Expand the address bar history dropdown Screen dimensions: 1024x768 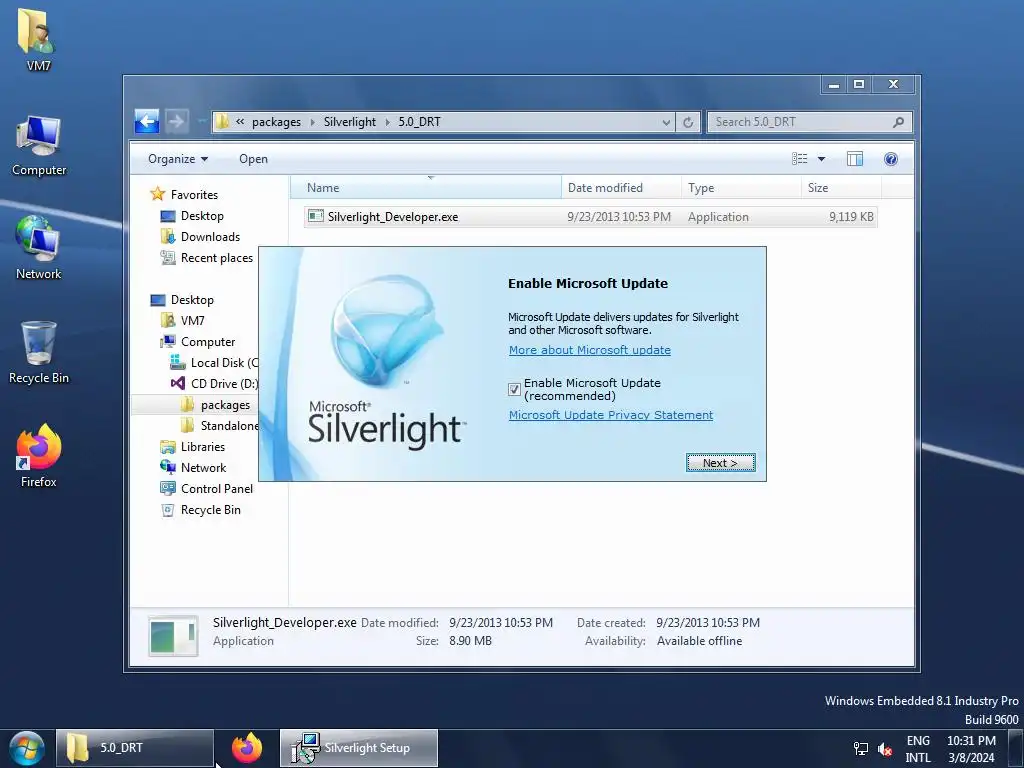point(665,122)
